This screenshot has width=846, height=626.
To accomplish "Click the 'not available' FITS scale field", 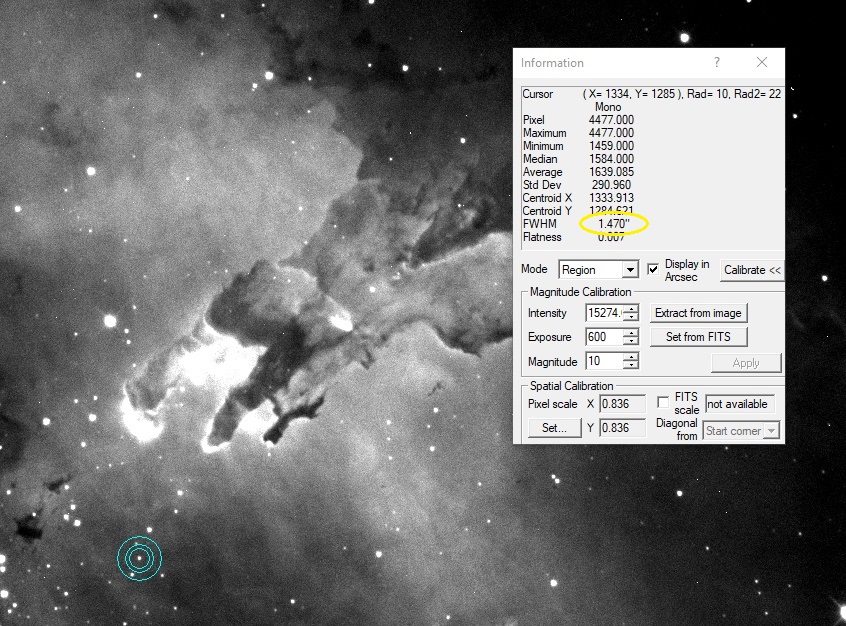I will [x=740, y=404].
